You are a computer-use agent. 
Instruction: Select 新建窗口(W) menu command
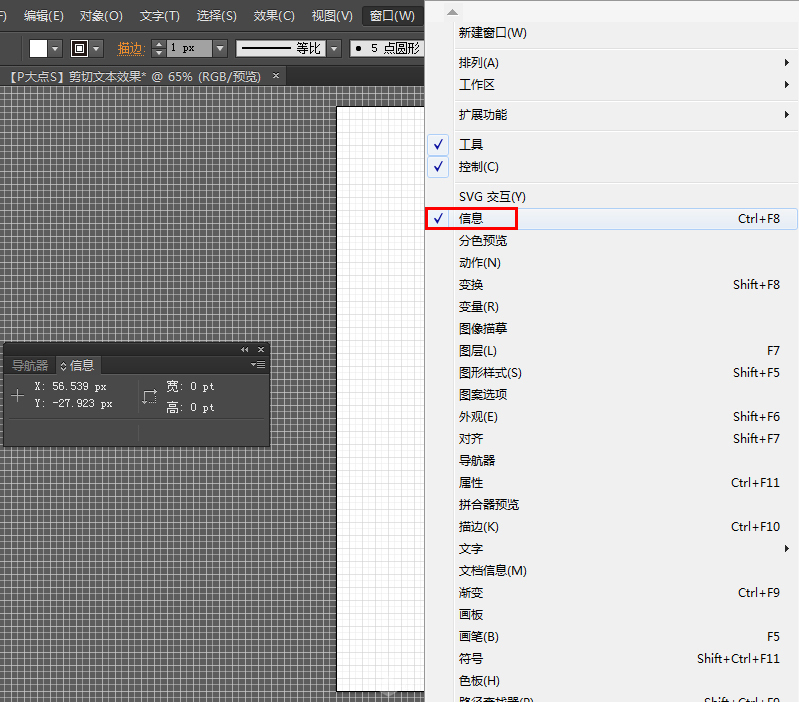pos(492,33)
